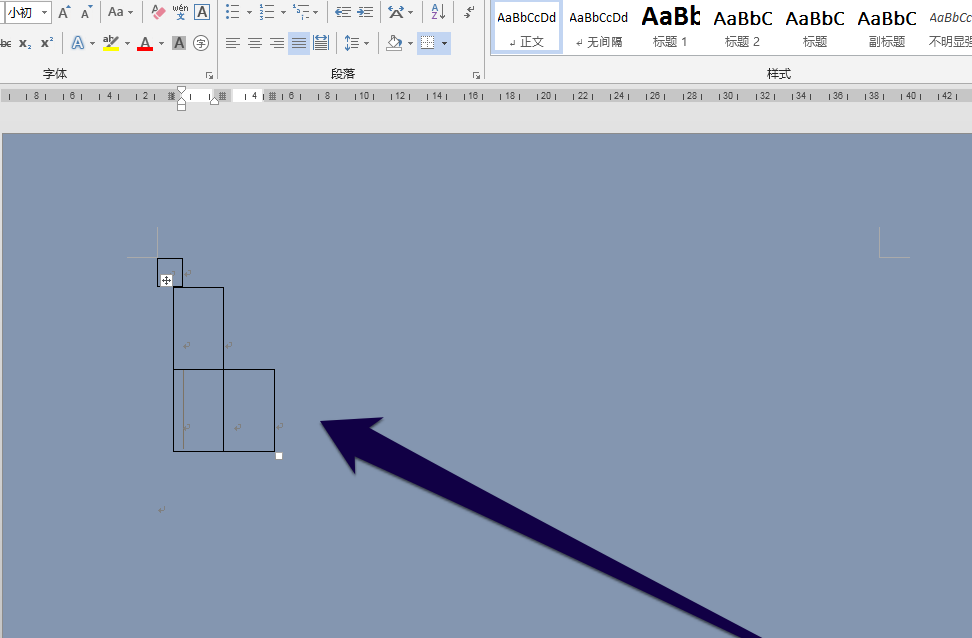
Task: Expand the Text Effects dropdown arrow
Action: [x=92, y=43]
